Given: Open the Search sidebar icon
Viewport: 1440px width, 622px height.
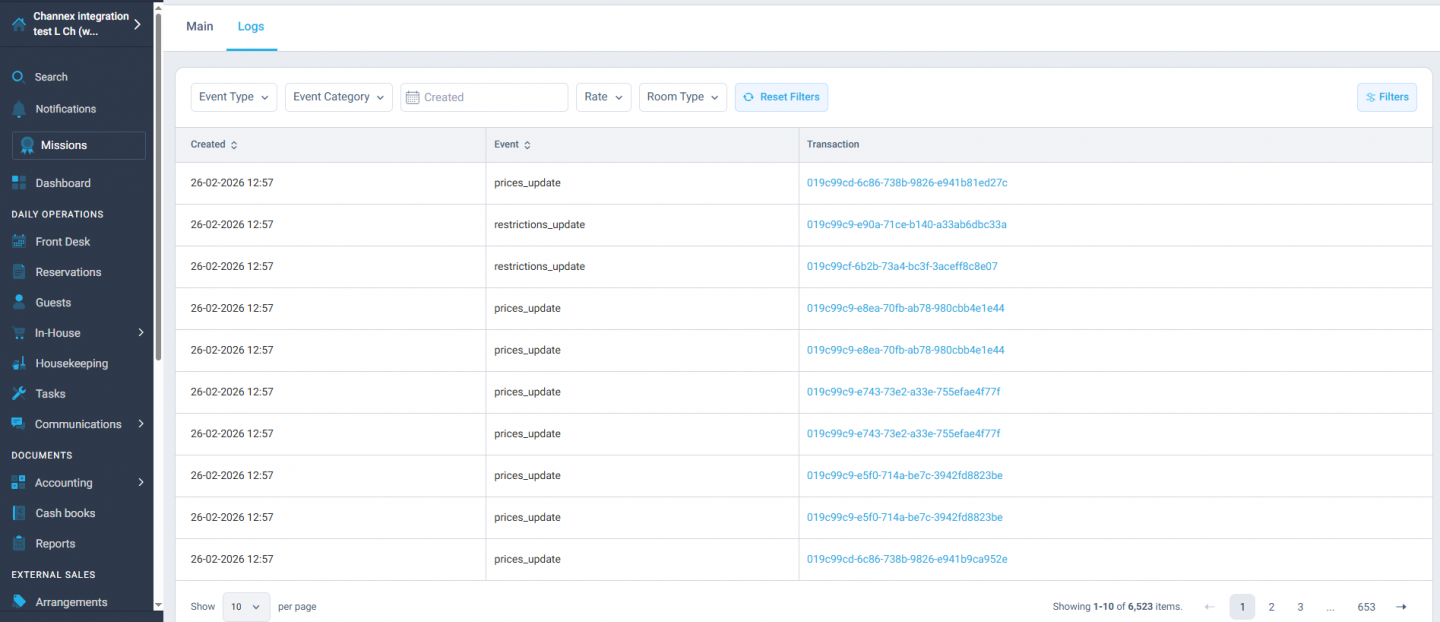Looking at the screenshot, I should coord(16,76).
